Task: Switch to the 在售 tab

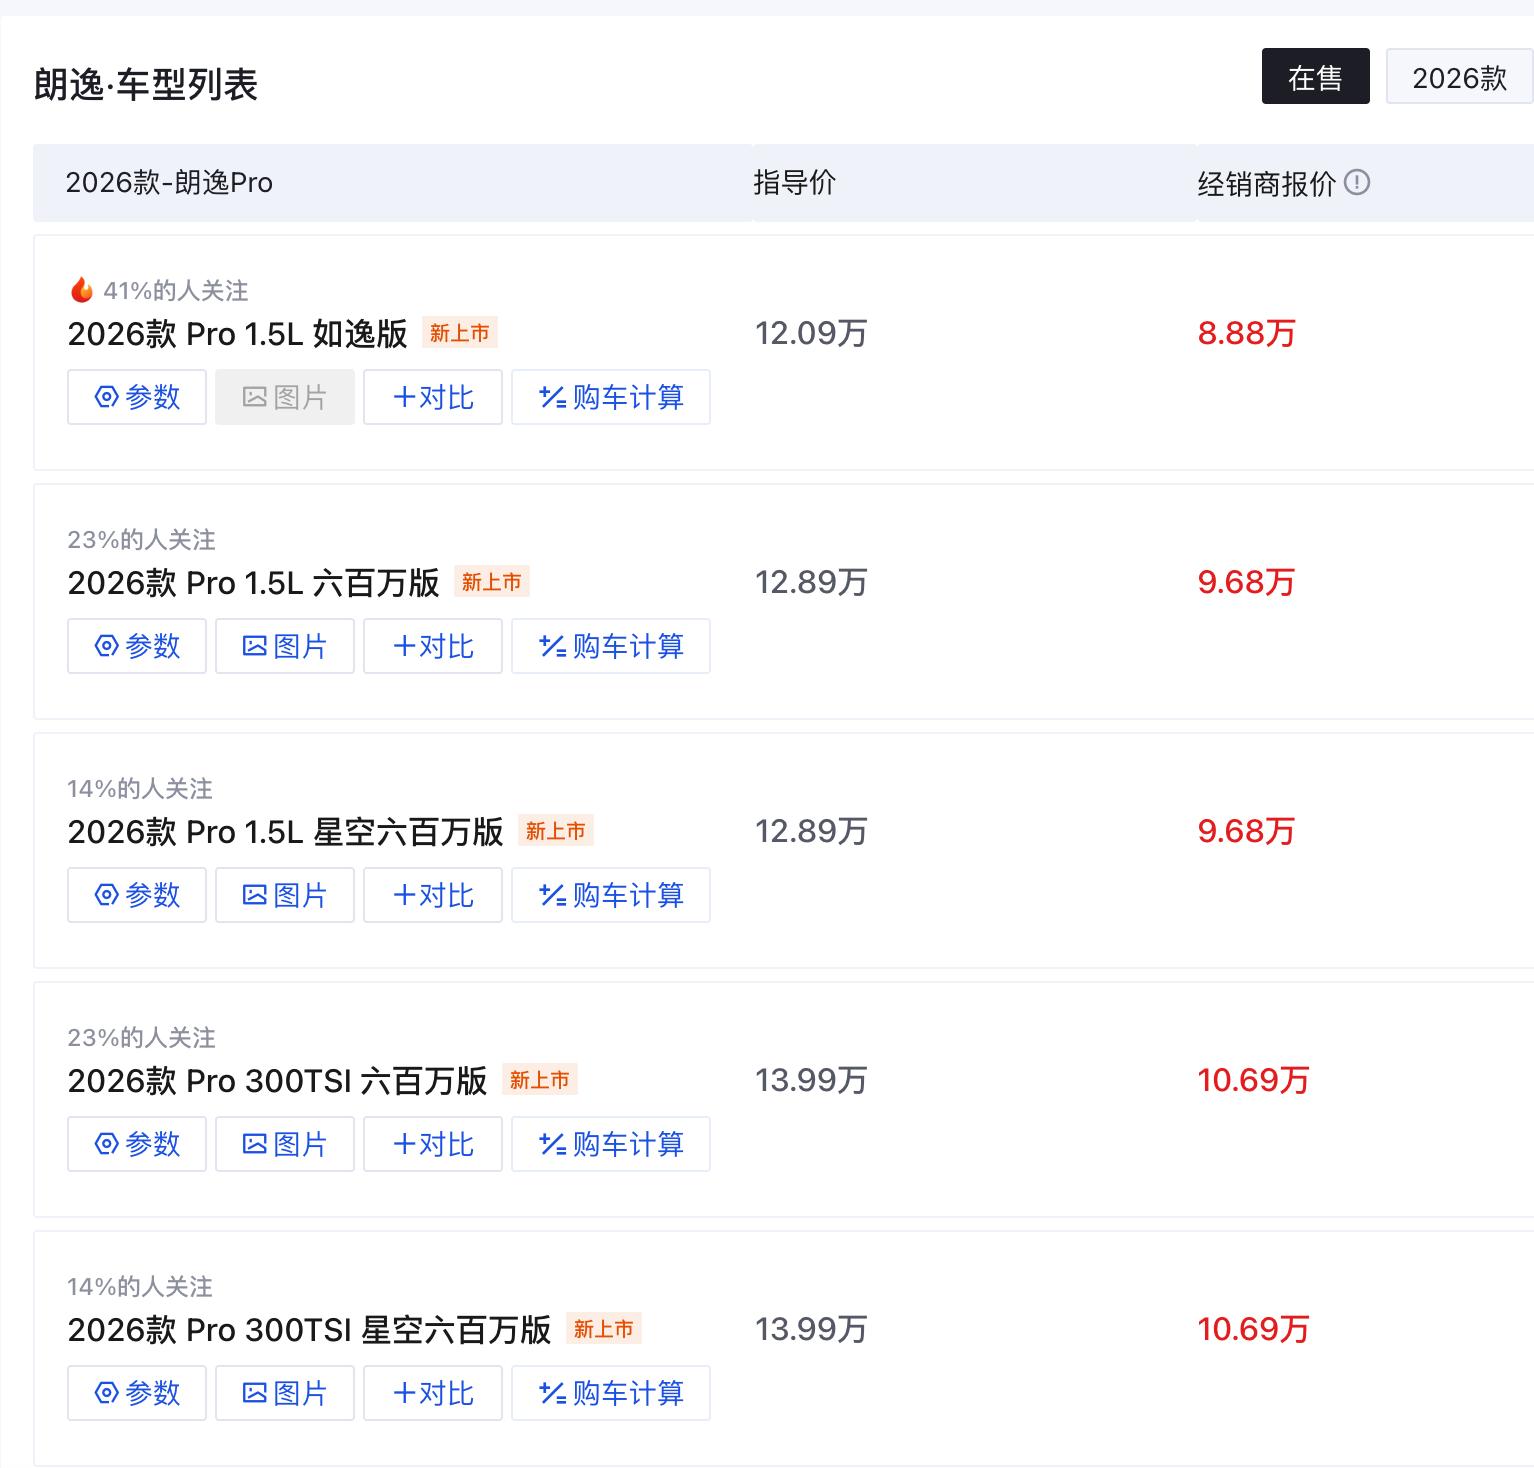Action: (x=1315, y=77)
